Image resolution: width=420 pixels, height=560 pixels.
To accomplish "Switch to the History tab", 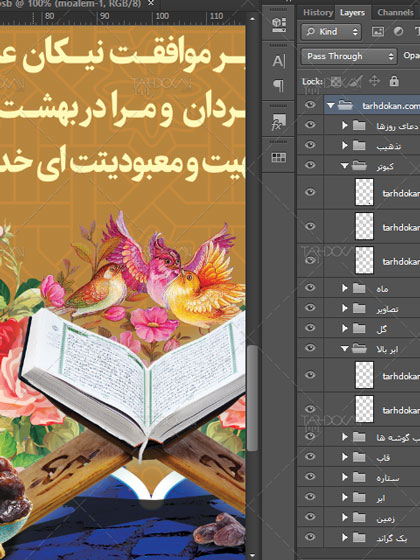I will point(318,12).
